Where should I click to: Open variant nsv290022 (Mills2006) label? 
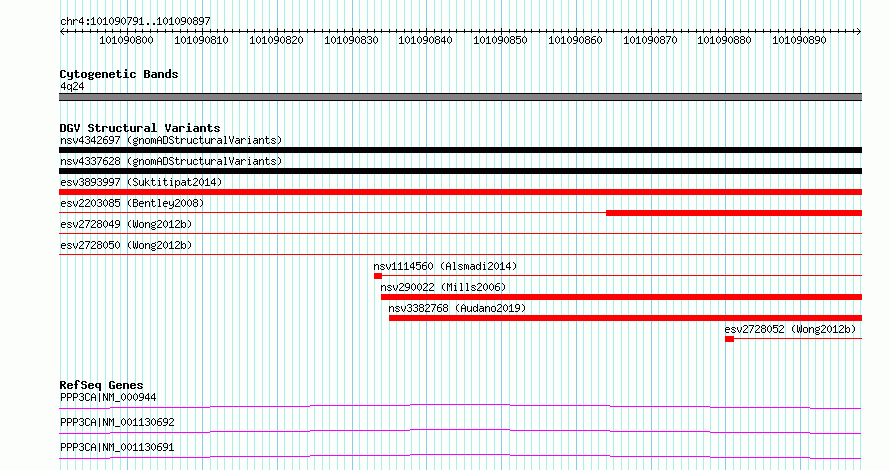tap(443, 287)
